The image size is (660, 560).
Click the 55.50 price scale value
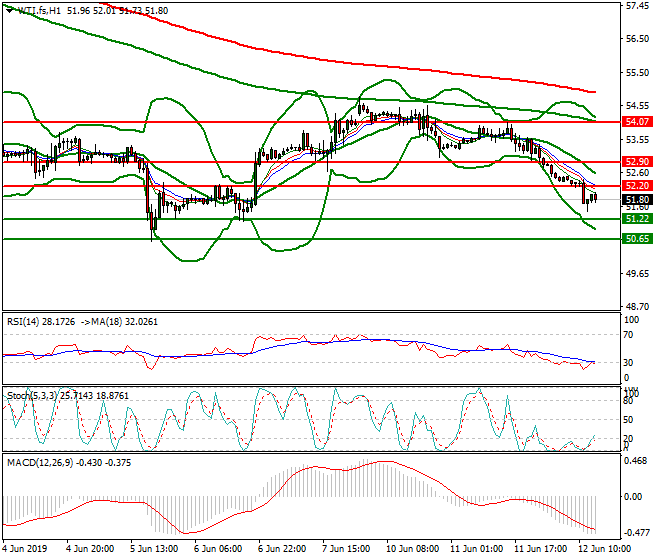pyautogui.click(x=637, y=72)
